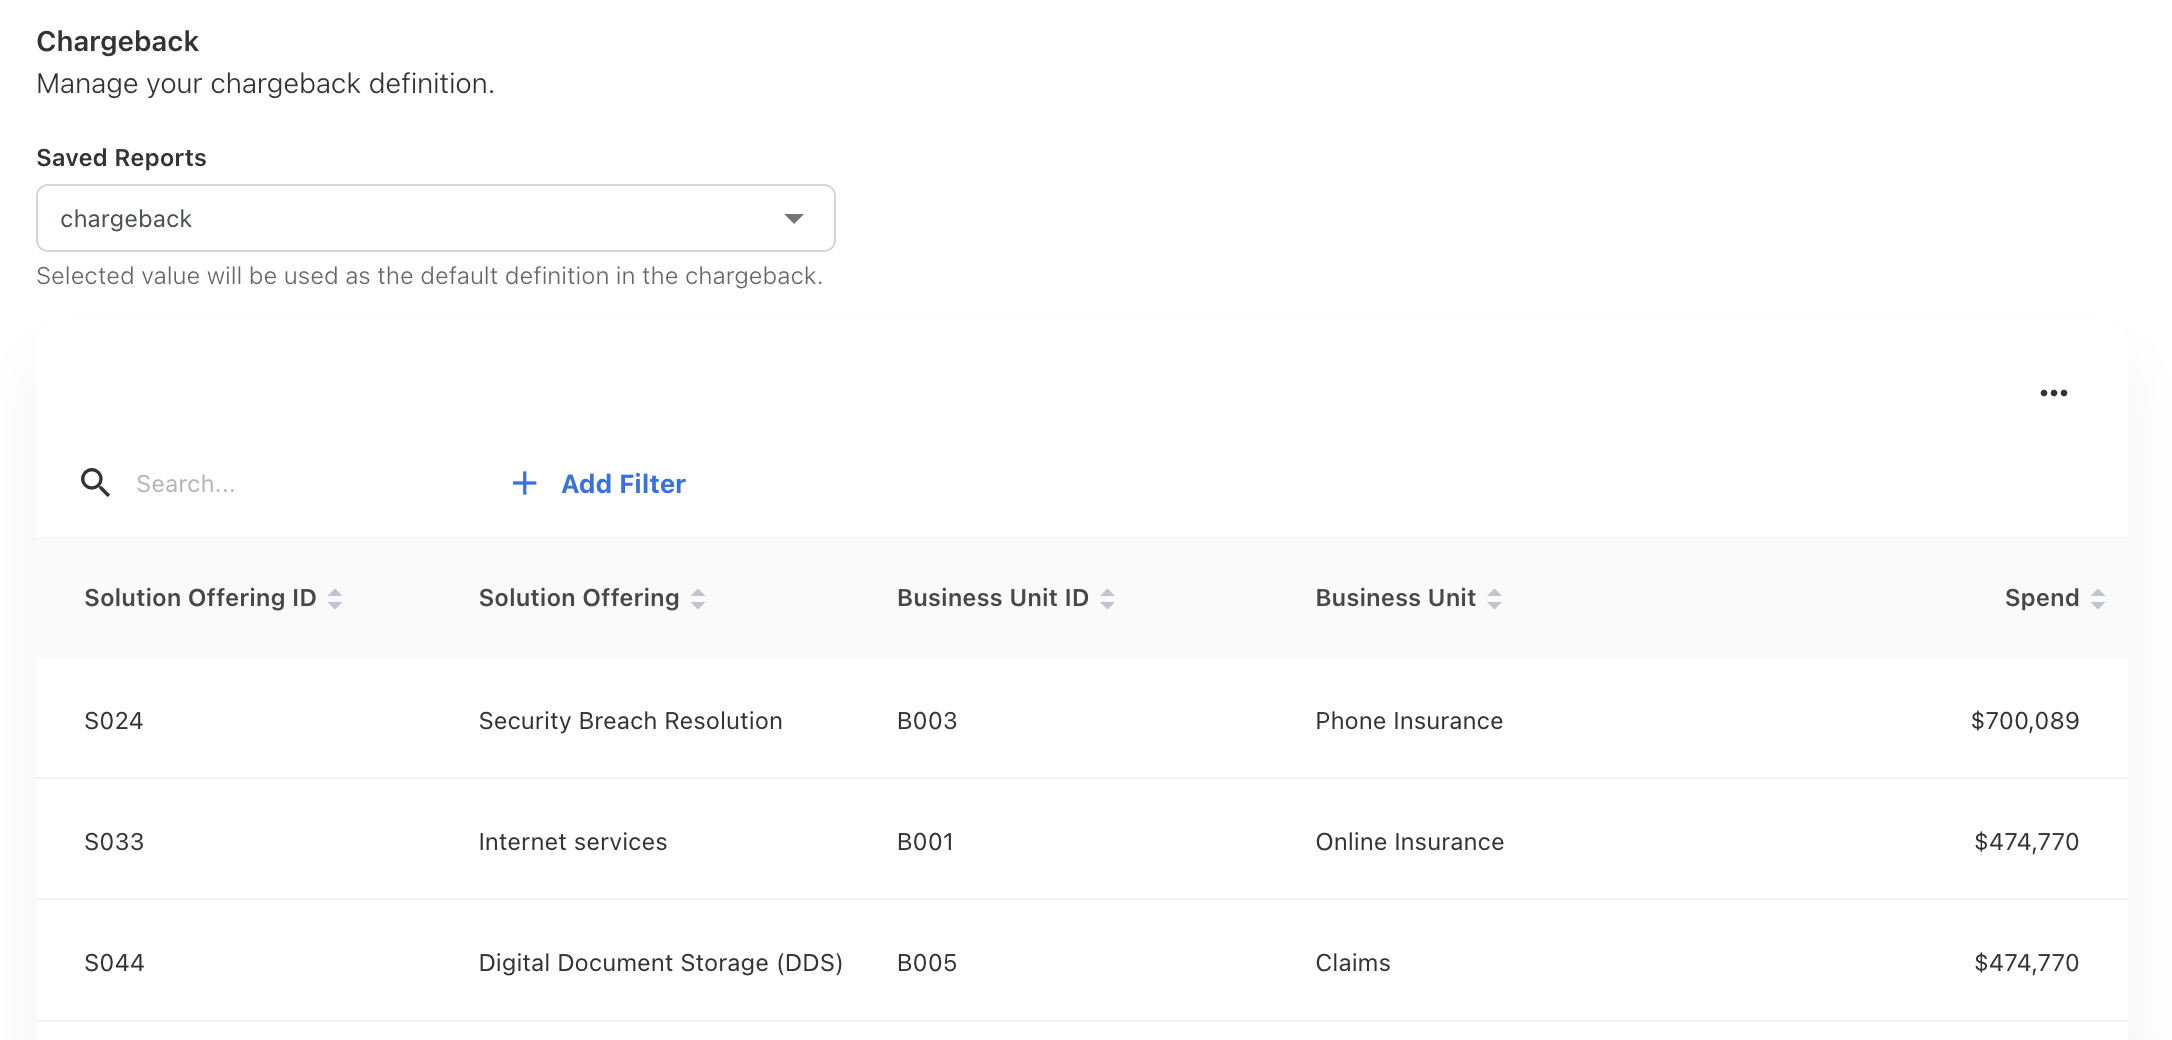Expand the Saved Reports dropdown arrow
Screen dimensions: 2172x1040
click(x=794, y=219)
